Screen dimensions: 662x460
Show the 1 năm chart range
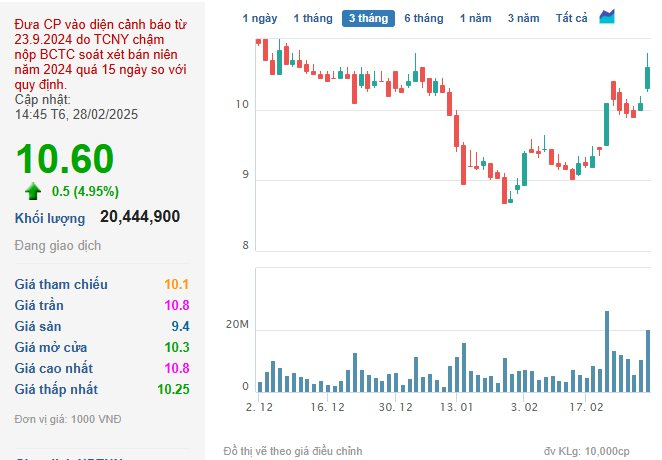pos(476,18)
